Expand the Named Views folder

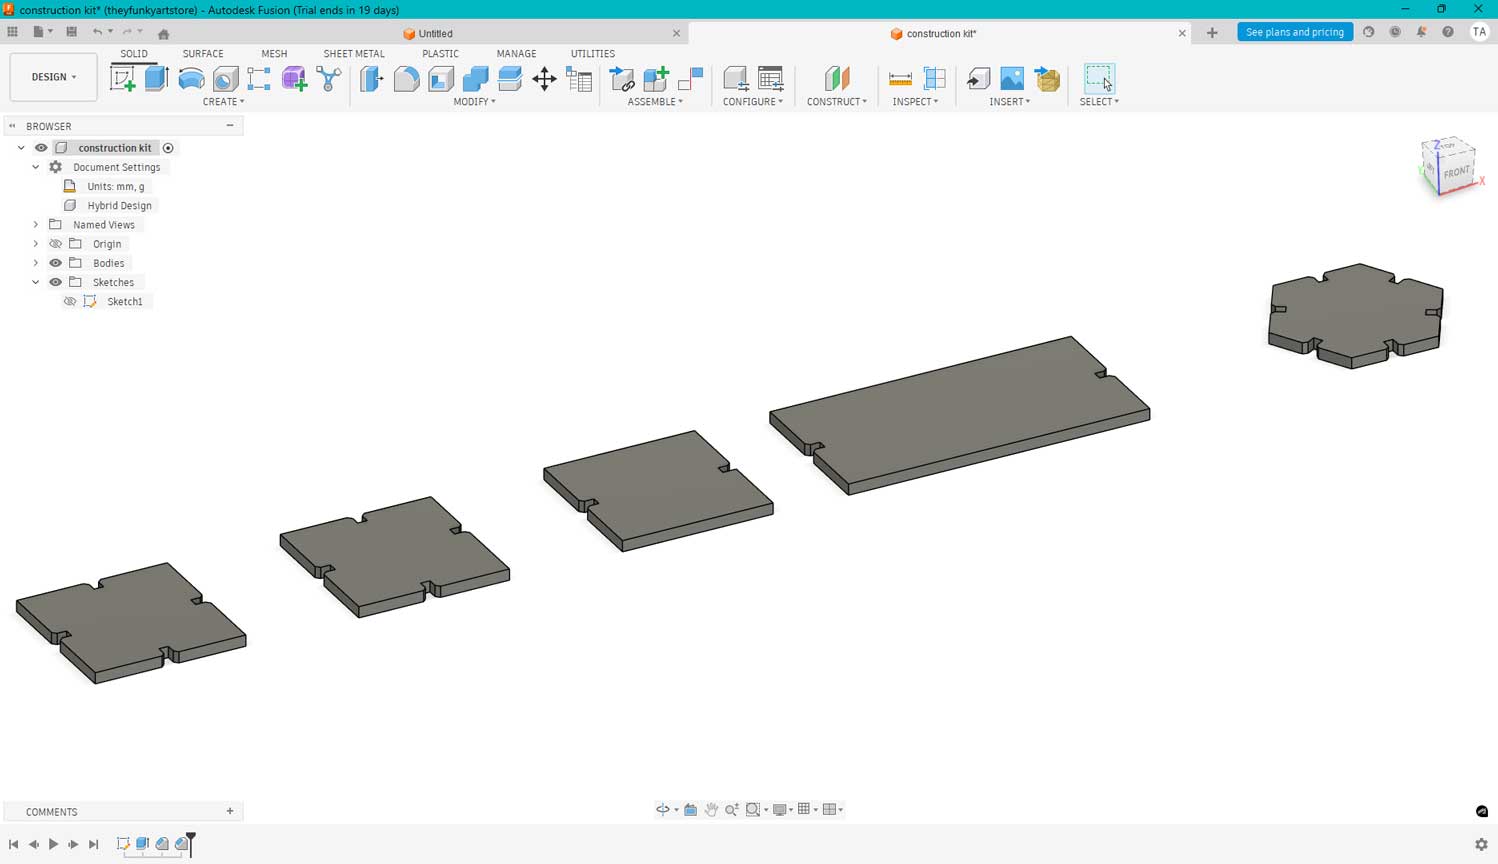click(x=36, y=225)
